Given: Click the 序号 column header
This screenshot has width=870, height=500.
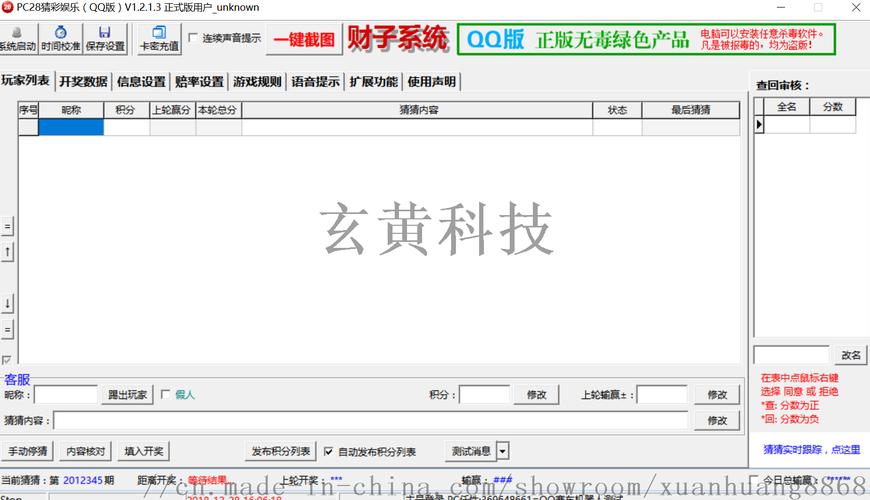Looking at the screenshot, I should 28,110.
